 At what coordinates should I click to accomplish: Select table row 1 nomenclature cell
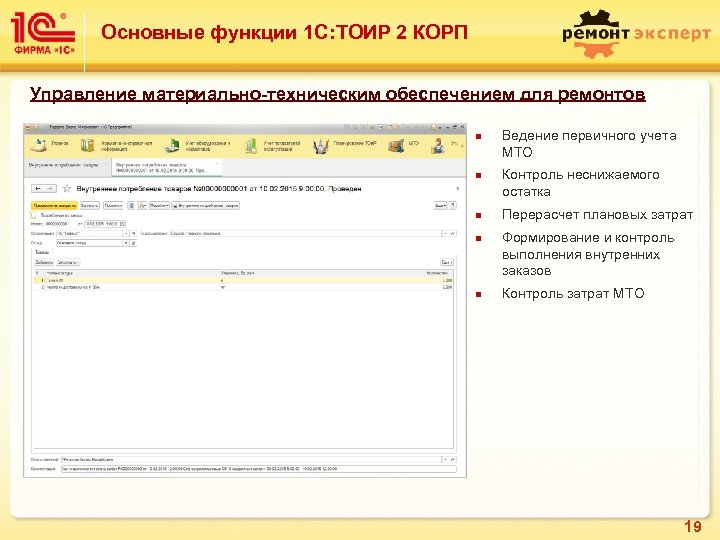click(x=132, y=280)
